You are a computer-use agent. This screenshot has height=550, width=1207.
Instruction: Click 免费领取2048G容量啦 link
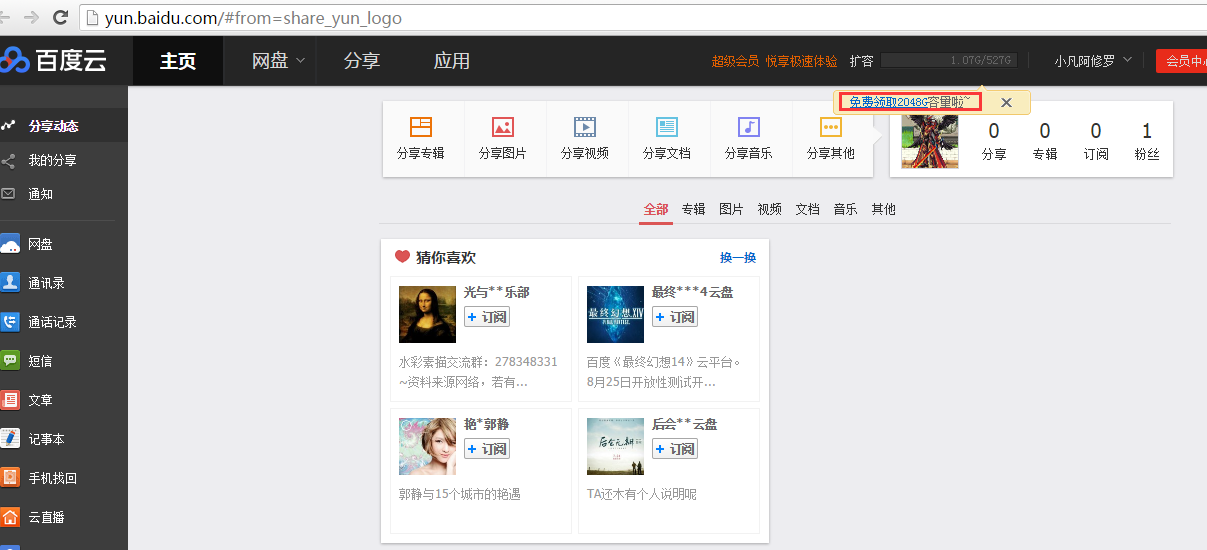click(910, 102)
